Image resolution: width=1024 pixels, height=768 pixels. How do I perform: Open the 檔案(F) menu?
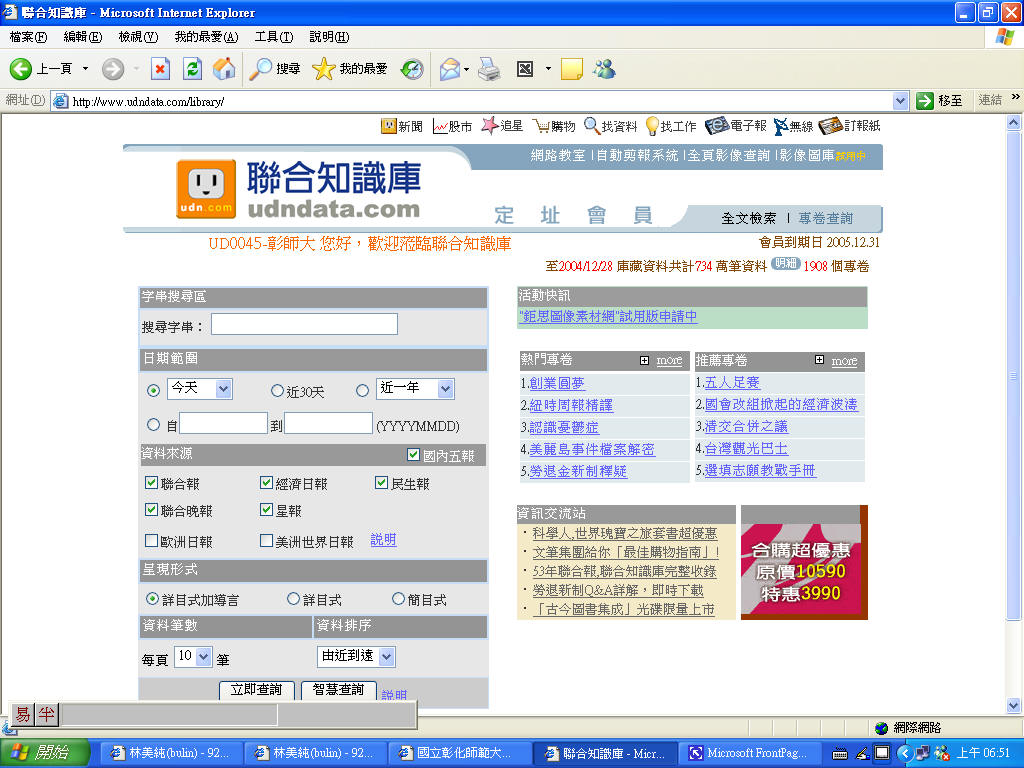click(28, 37)
